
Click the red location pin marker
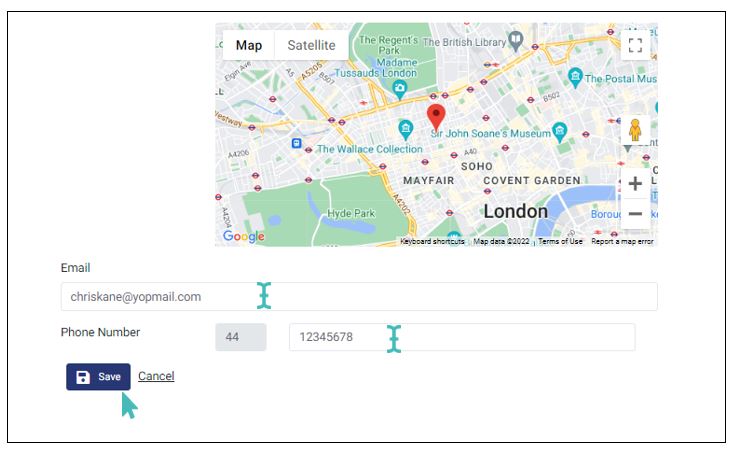pyautogui.click(x=436, y=118)
